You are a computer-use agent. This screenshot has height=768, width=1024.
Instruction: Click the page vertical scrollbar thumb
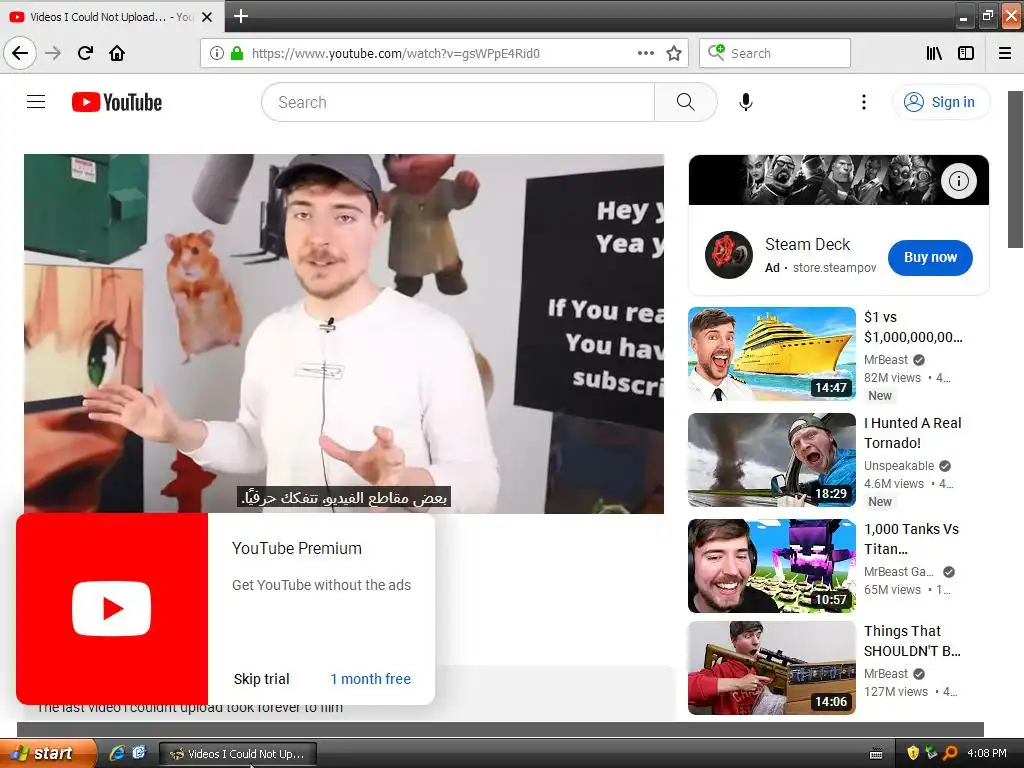coord(1015,169)
